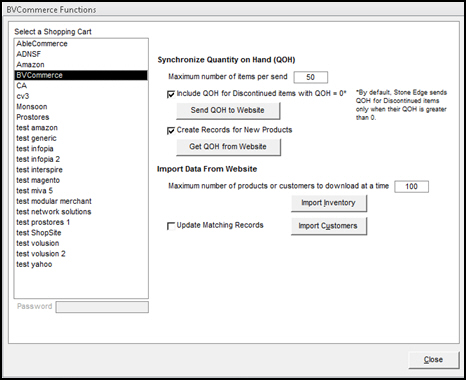Image resolution: width=466 pixels, height=380 pixels.
Task: Select Prostores shopping cart
Action: click(x=81, y=117)
